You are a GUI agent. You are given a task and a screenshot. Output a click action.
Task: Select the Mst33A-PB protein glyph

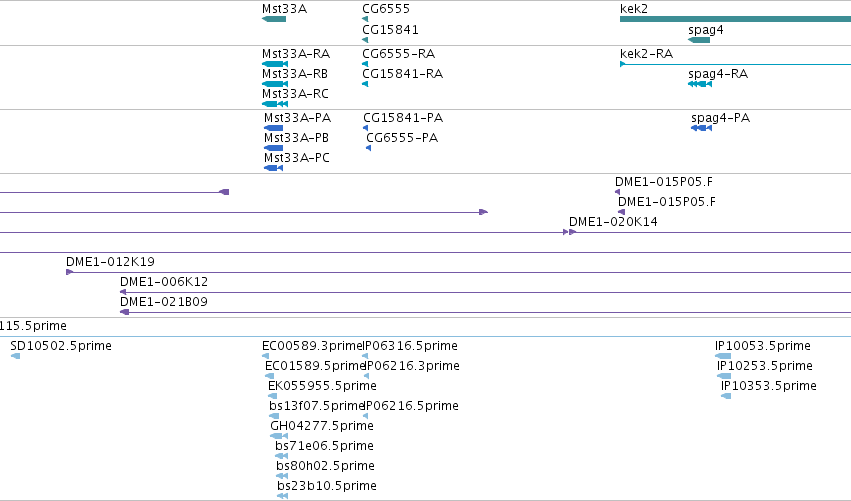click(274, 148)
